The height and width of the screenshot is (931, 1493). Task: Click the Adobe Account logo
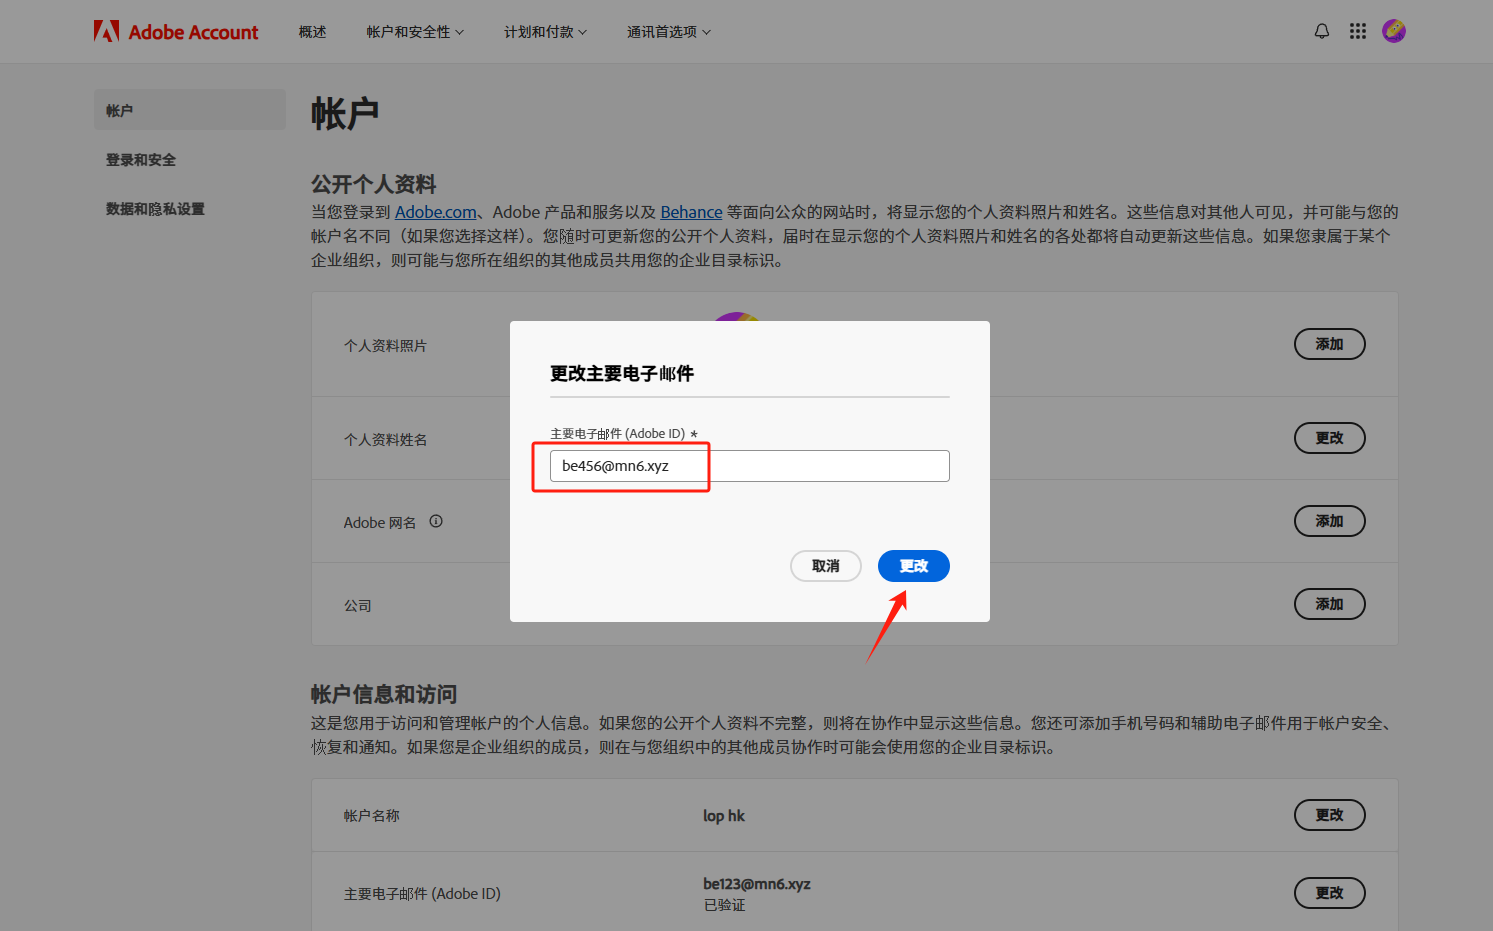176,32
